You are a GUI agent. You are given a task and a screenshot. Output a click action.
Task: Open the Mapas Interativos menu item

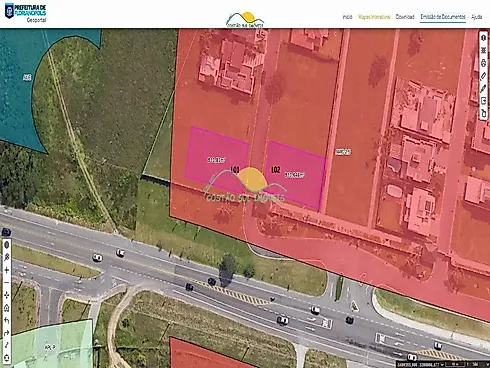click(374, 17)
